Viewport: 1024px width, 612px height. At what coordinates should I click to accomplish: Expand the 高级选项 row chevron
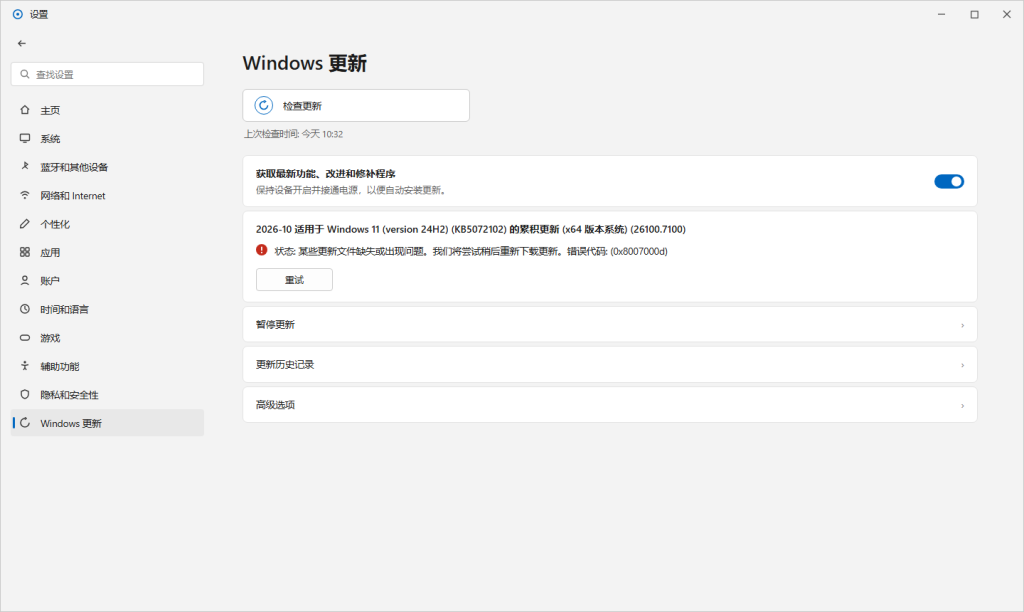point(962,406)
